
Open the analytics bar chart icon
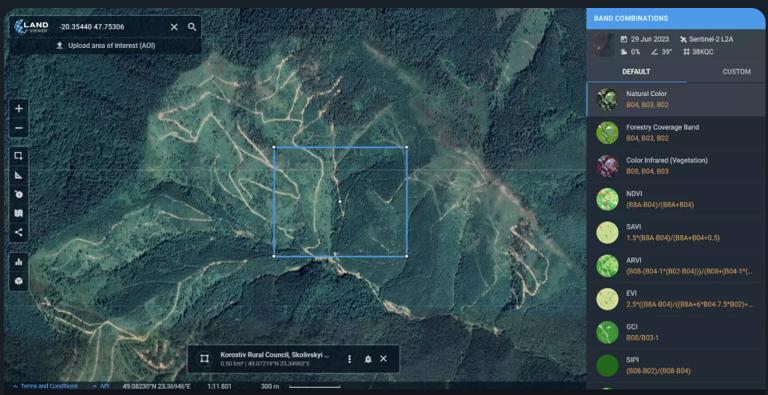pos(19,262)
